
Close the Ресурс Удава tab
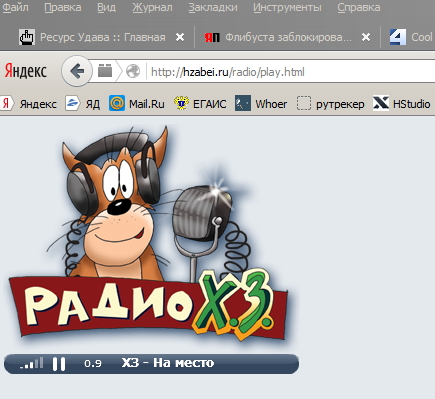point(180,37)
